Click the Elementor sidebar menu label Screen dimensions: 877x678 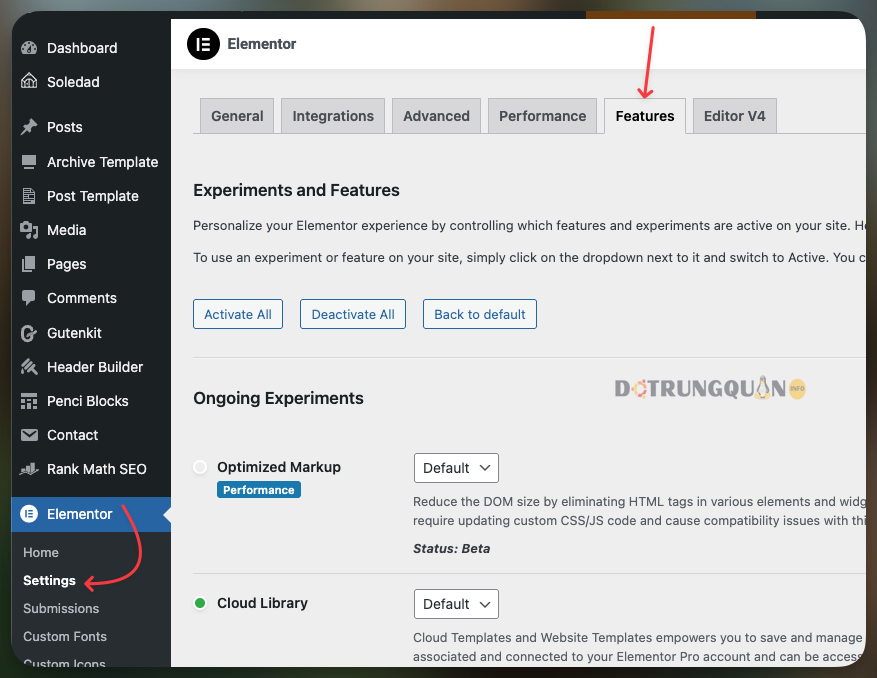(x=79, y=514)
